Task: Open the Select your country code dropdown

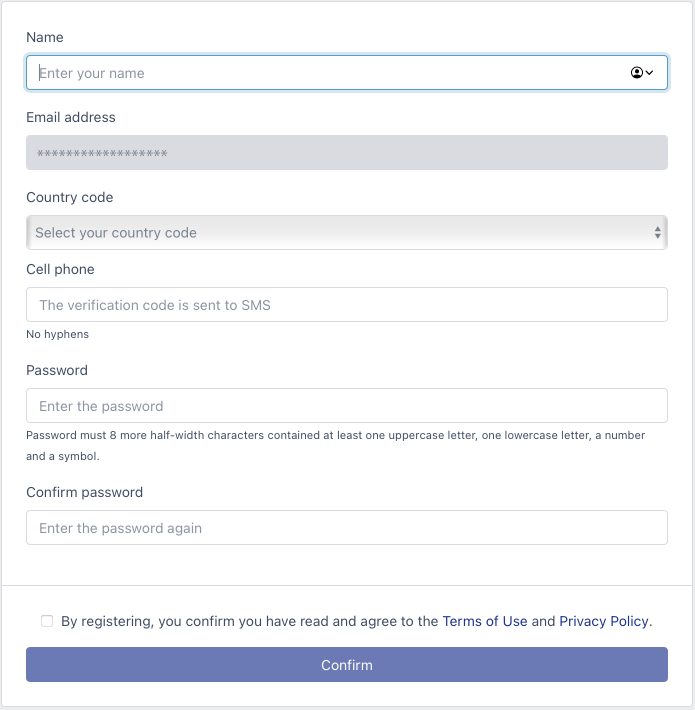Action: 347,232
